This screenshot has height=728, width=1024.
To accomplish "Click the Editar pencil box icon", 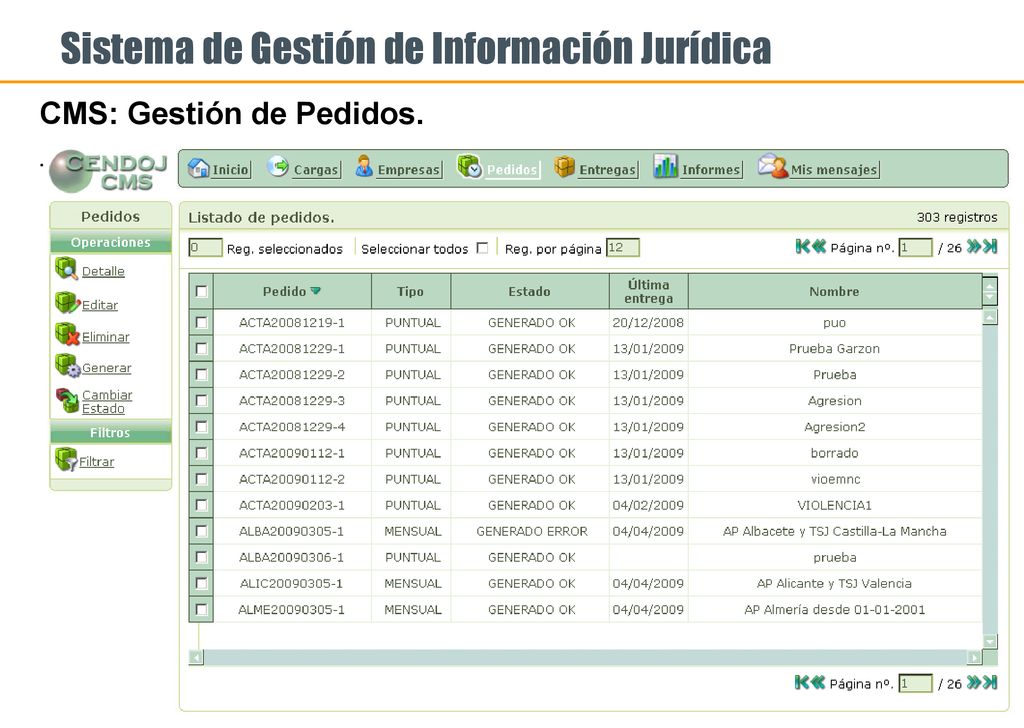I will point(68,302).
